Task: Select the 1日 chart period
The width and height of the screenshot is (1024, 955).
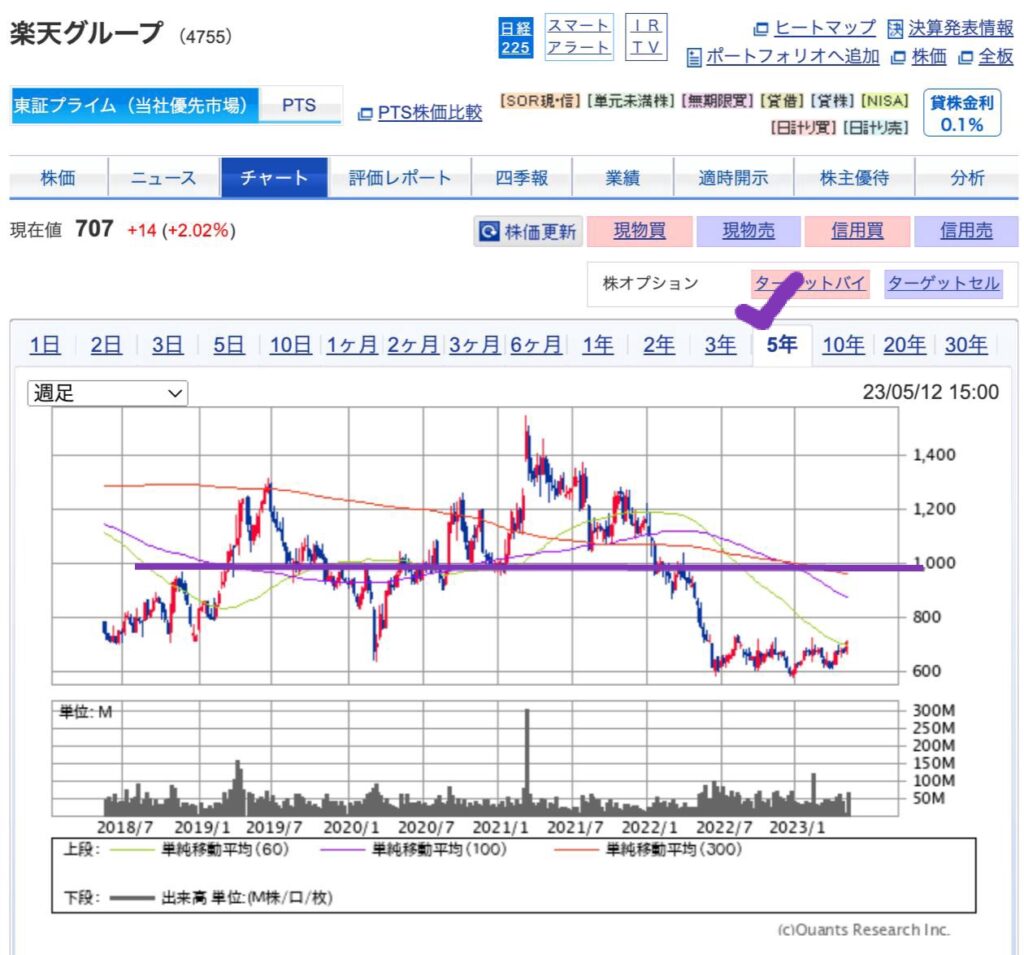Action: [45, 345]
